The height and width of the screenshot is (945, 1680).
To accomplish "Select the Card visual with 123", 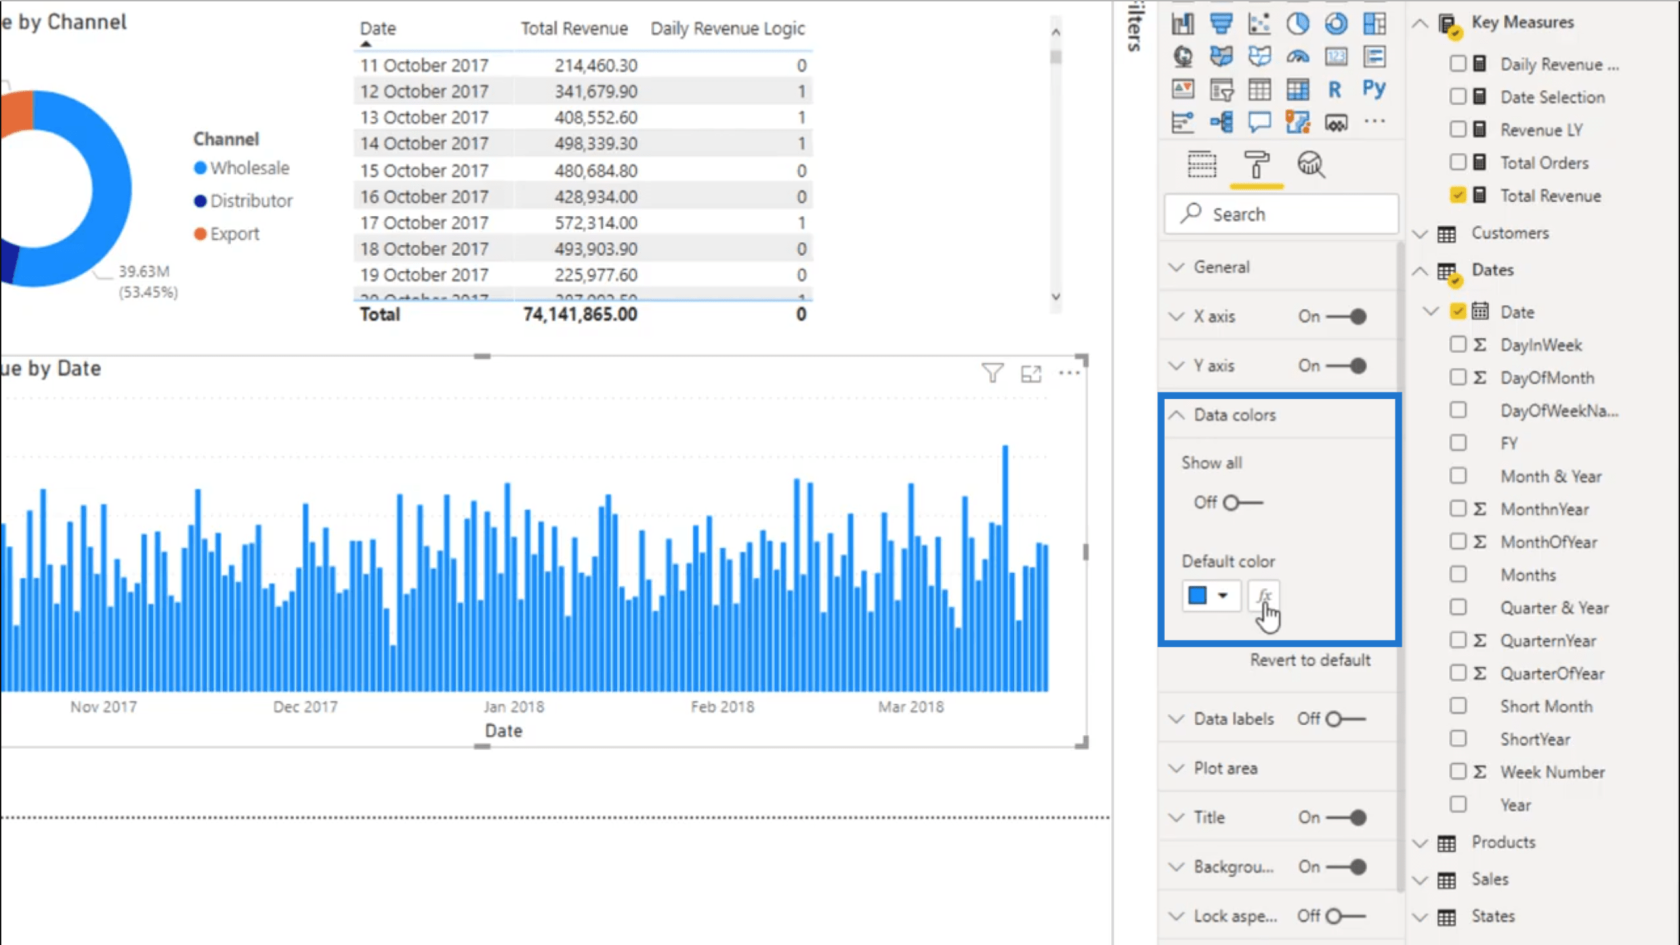I will 1336,56.
